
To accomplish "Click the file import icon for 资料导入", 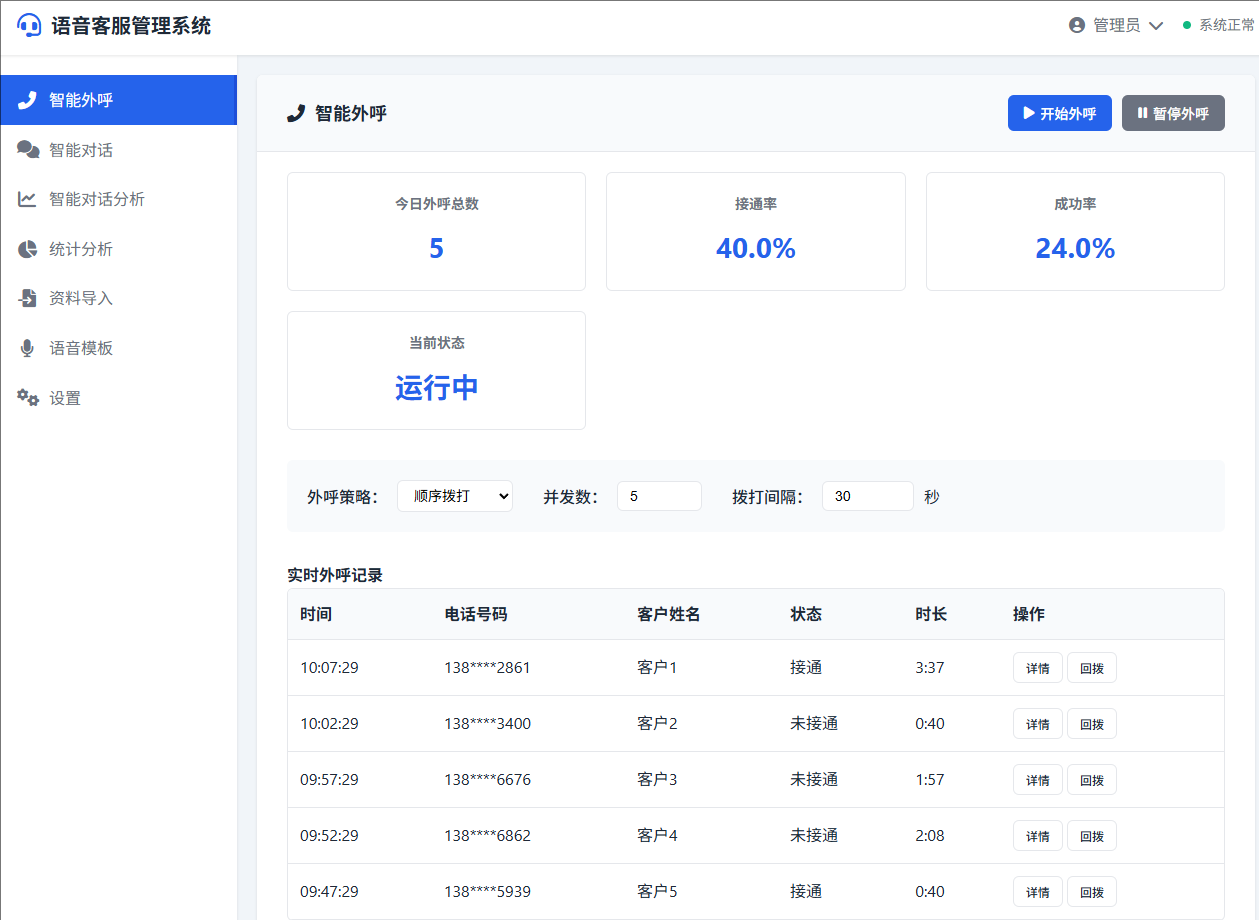I will (x=28, y=298).
